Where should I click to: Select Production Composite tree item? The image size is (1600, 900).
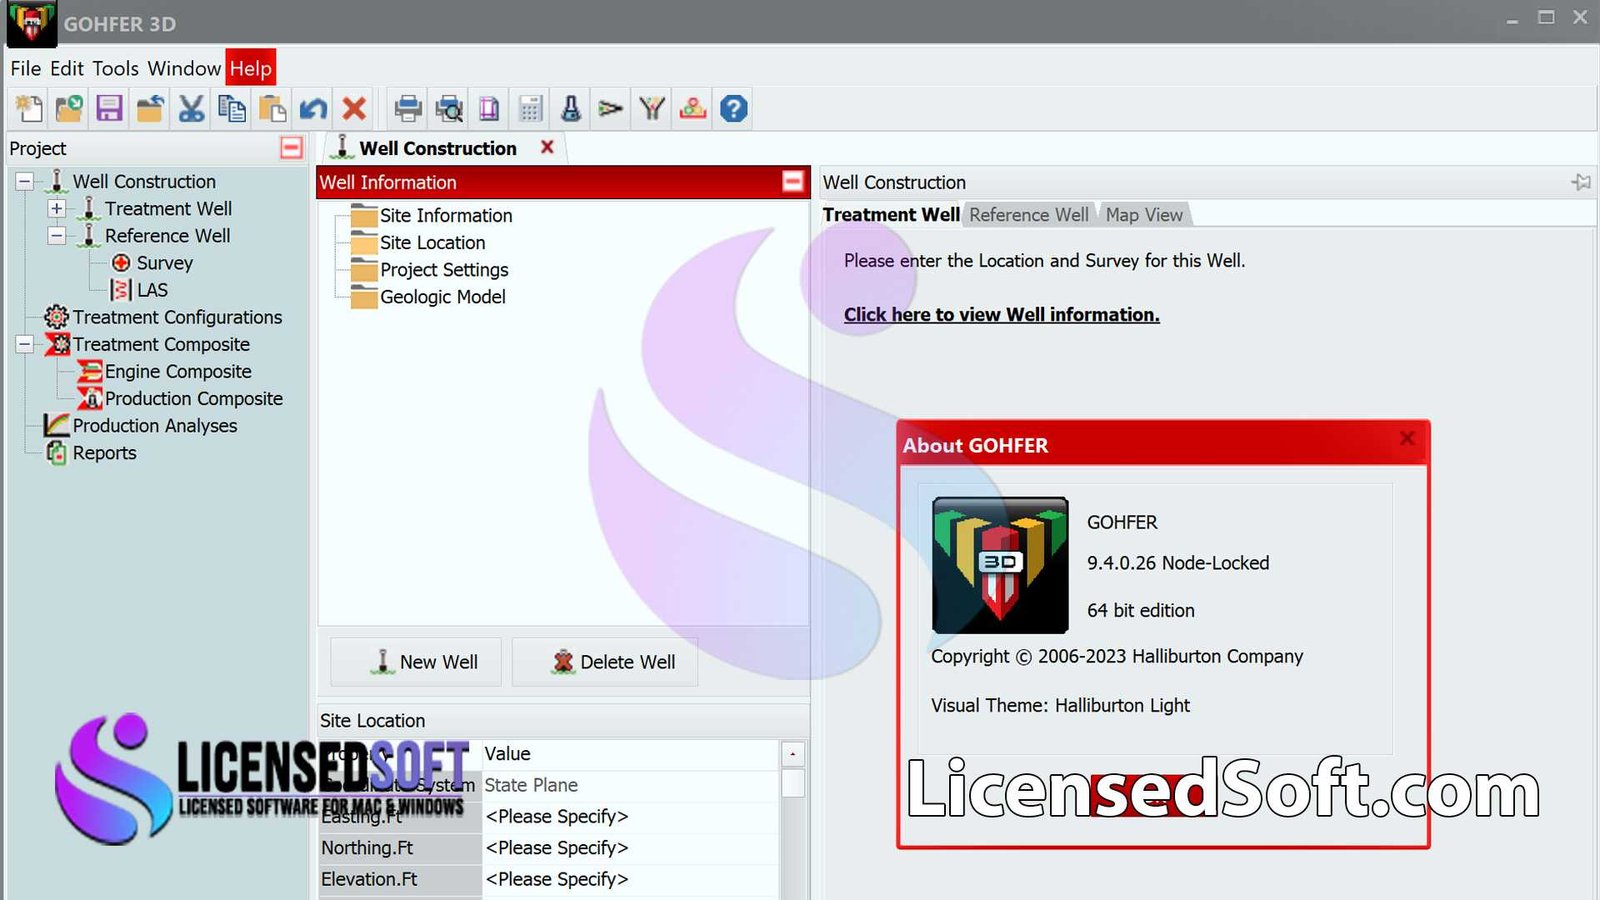[194, 398]
